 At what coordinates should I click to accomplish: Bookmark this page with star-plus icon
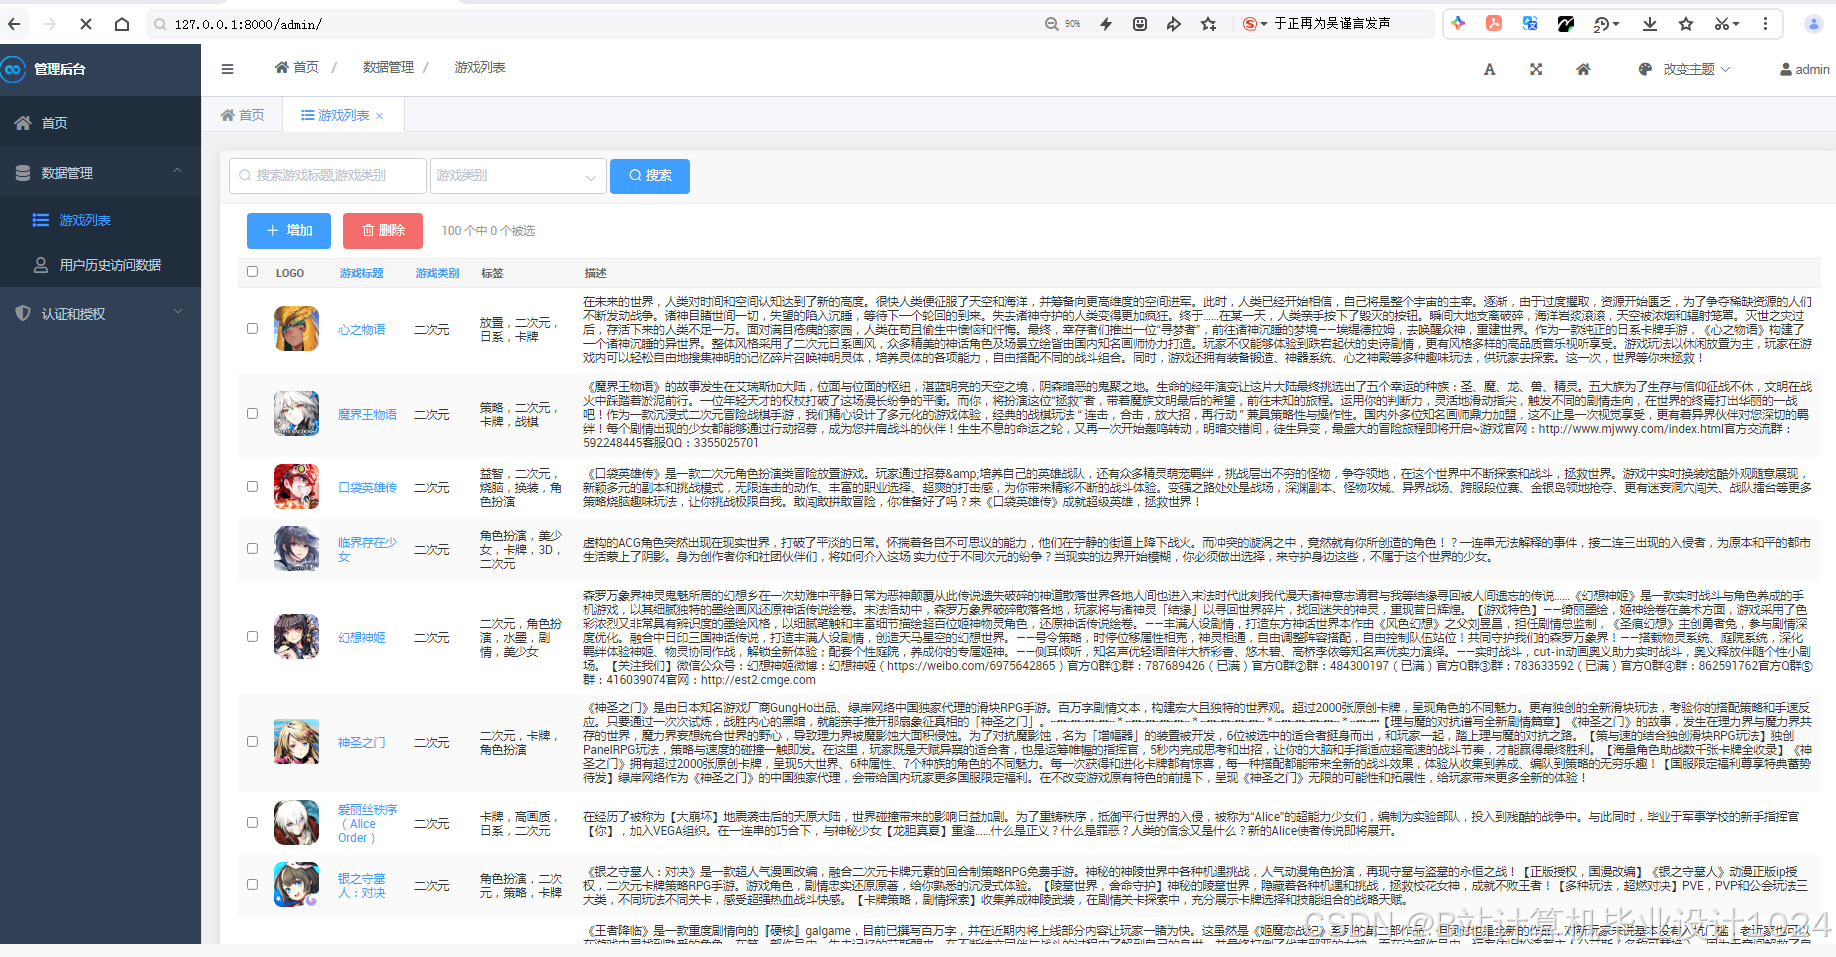tap(1209, 24)
